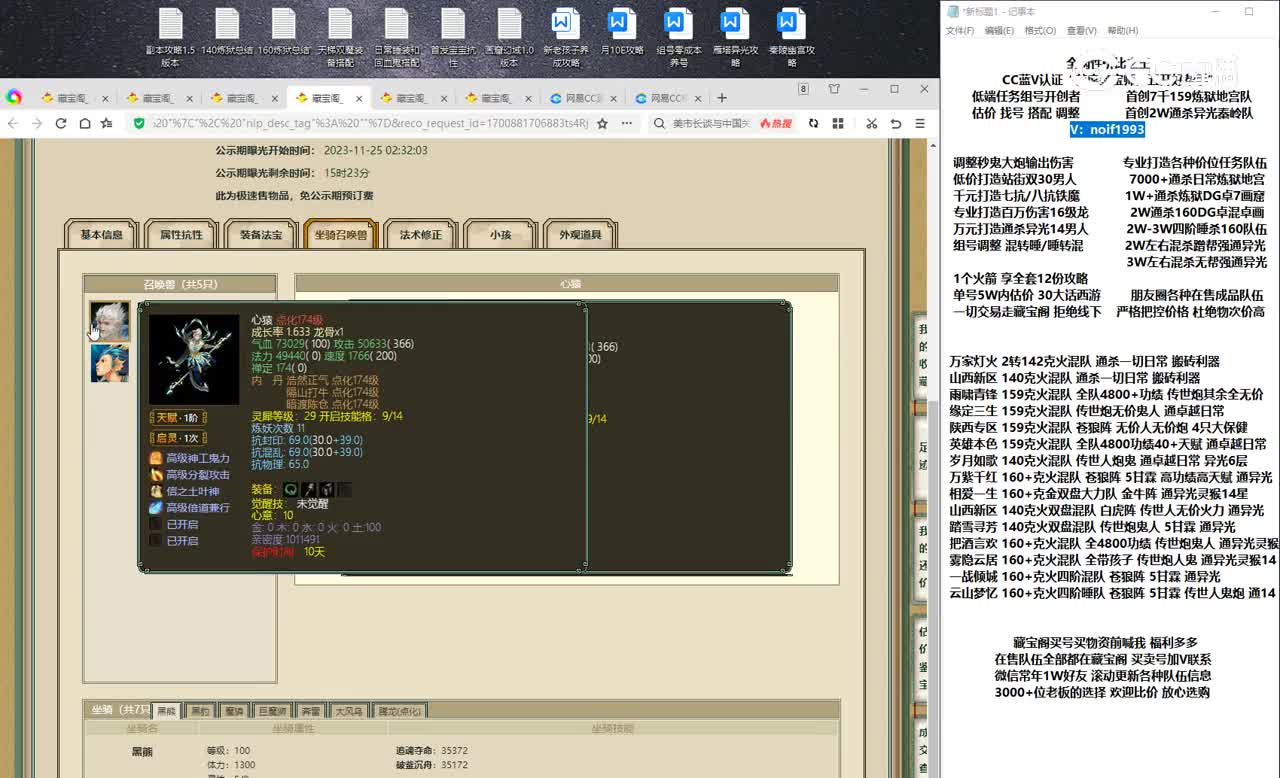Switch to the 装备法宝 tab
This screenshot has height=778, width=1280.
point(261,235)
